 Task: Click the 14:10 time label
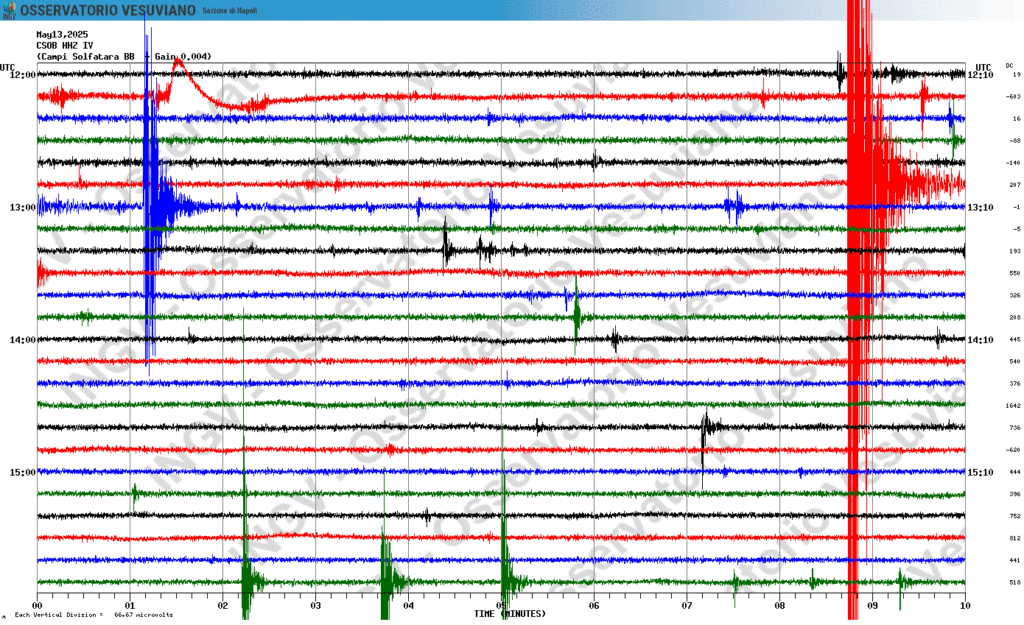point(980,340)
